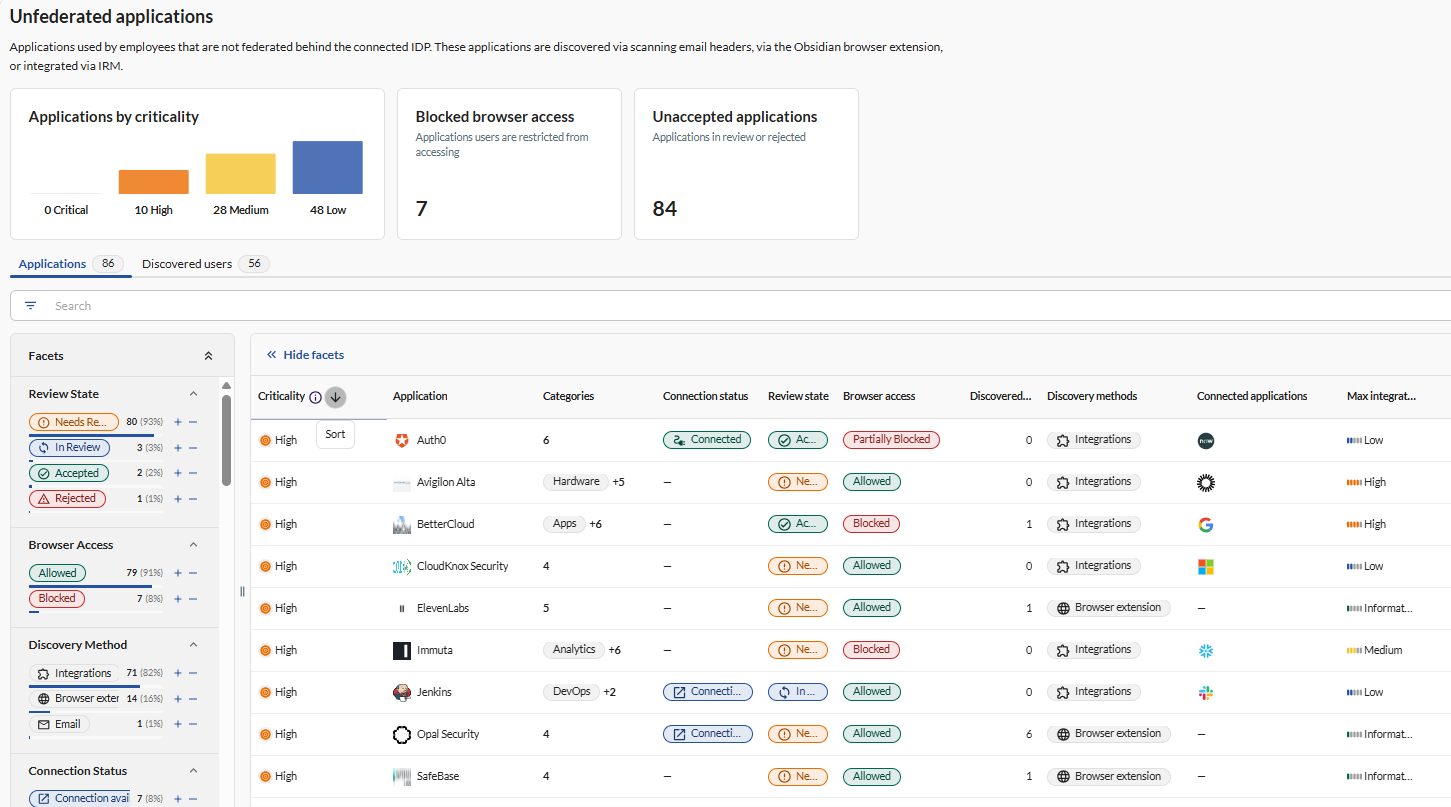1451x807 pixels.
Task: Include the Integrations discovery method facet
Action: coord(178,673)
